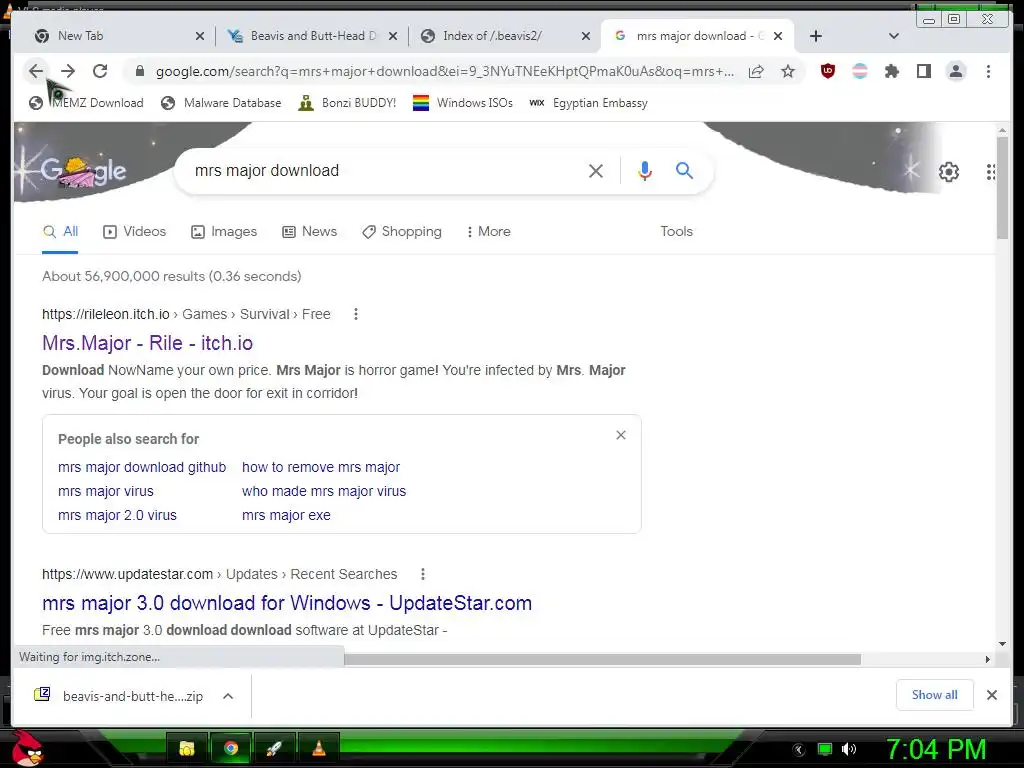The image size is (1024, 768).
Task: Expand tab search chevron
Action: (x=893, y=36)
